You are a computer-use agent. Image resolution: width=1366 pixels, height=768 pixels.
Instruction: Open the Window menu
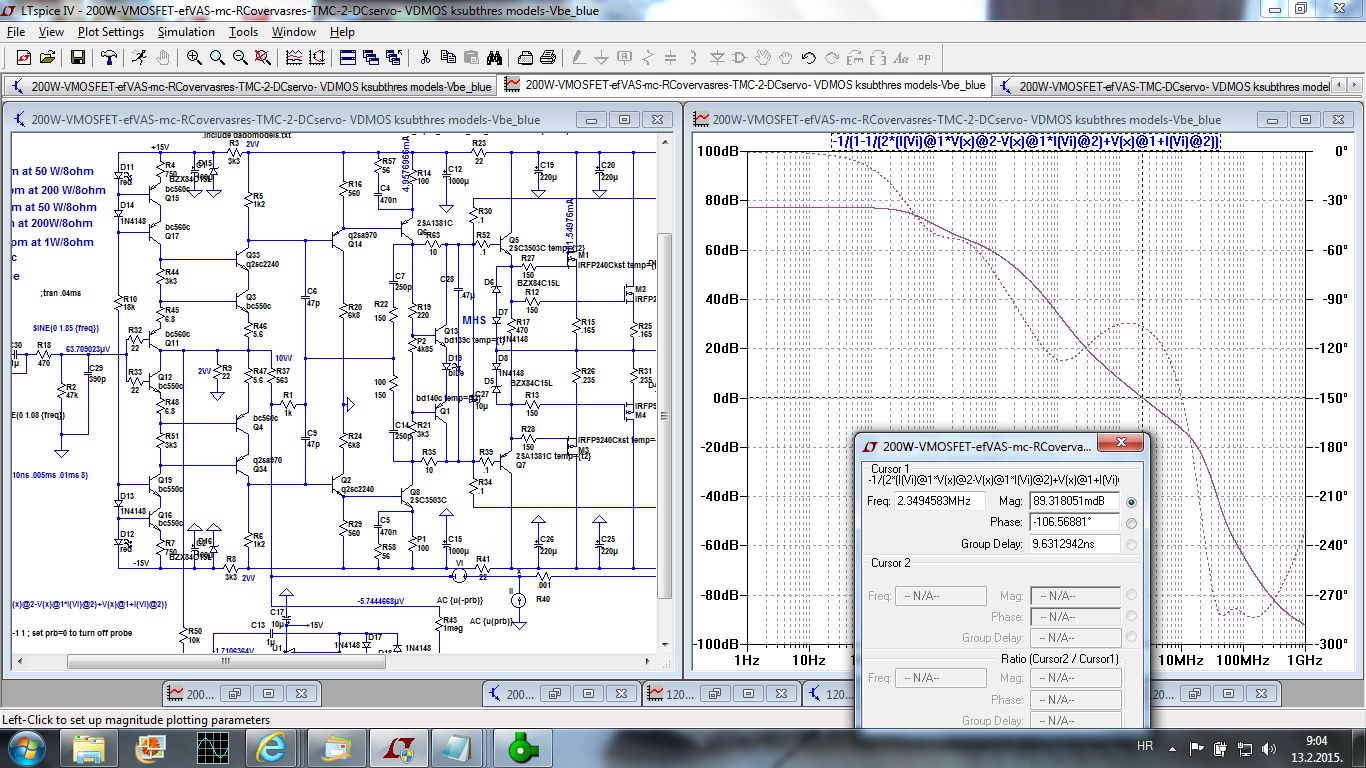point(294,32)
